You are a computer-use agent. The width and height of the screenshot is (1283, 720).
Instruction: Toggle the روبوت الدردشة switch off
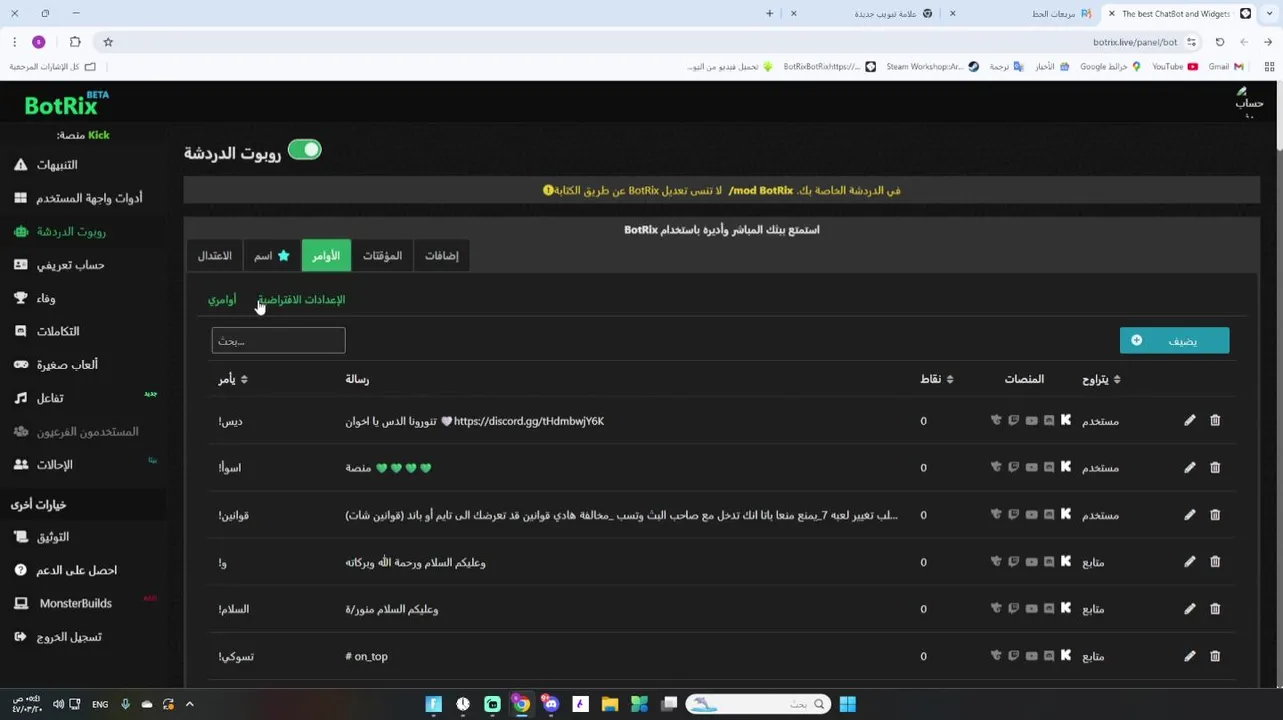tap(305, 150)
